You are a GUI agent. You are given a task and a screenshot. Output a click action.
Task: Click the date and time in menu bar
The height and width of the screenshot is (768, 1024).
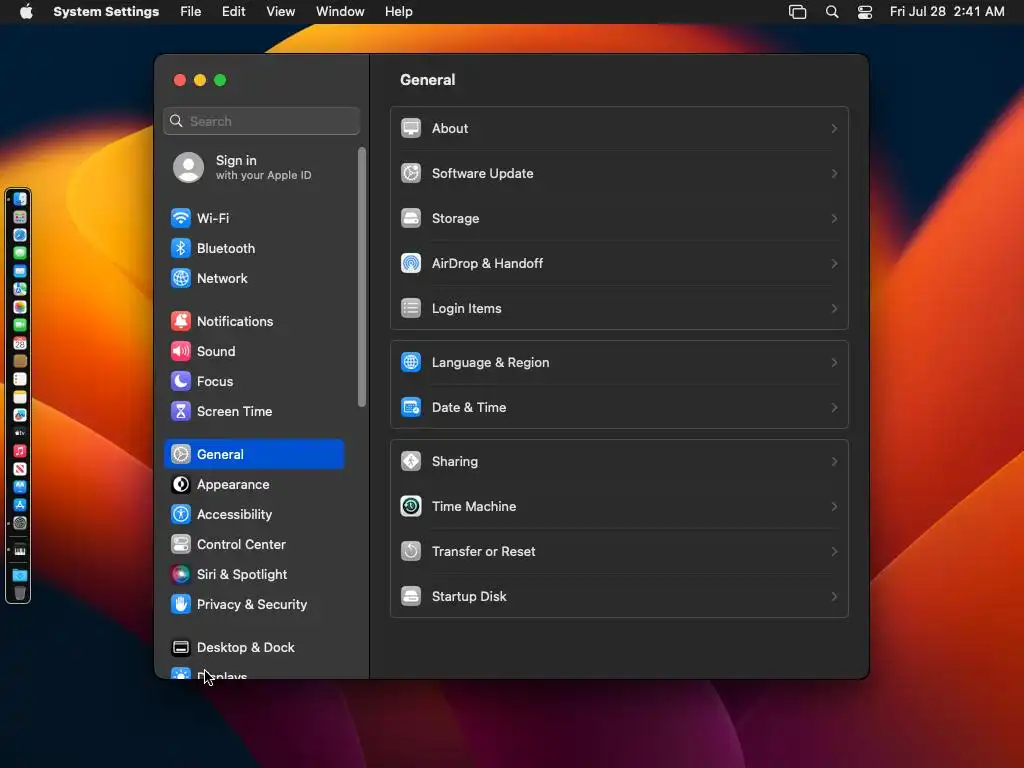(x=947, y=12)
